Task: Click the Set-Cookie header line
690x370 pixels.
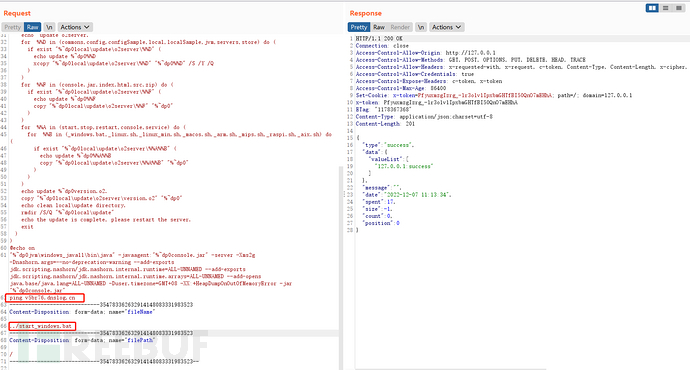Action: (x=494, y=95)
